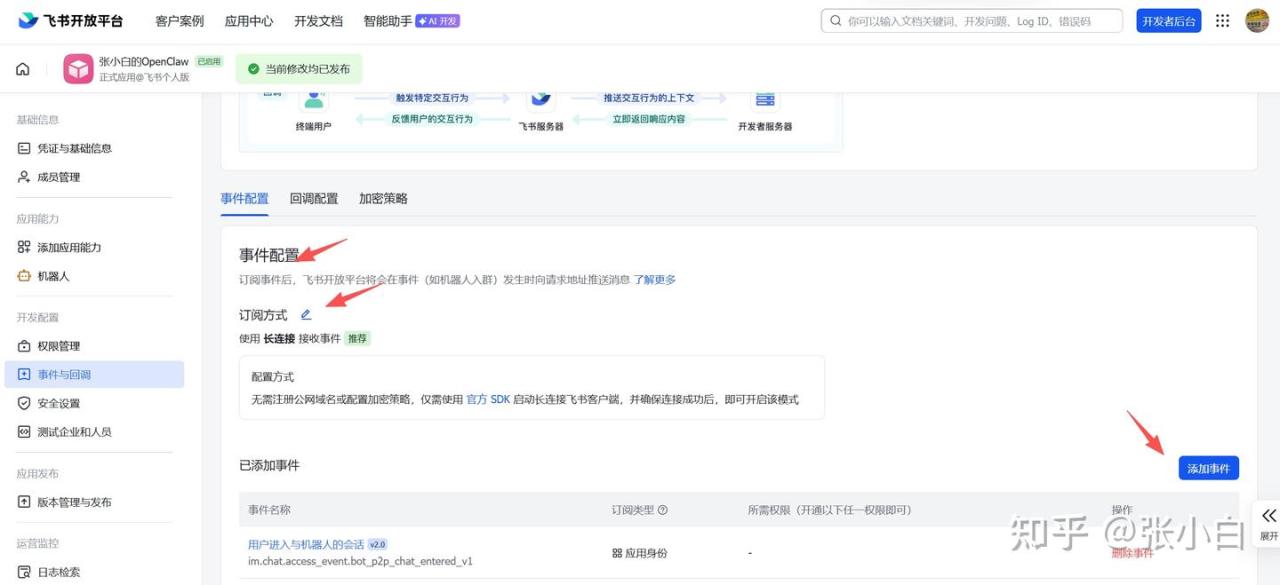The image size is (1280, 585).
Task: Expand the collapsed side panel with 展开
Action: pos(1268,523)
